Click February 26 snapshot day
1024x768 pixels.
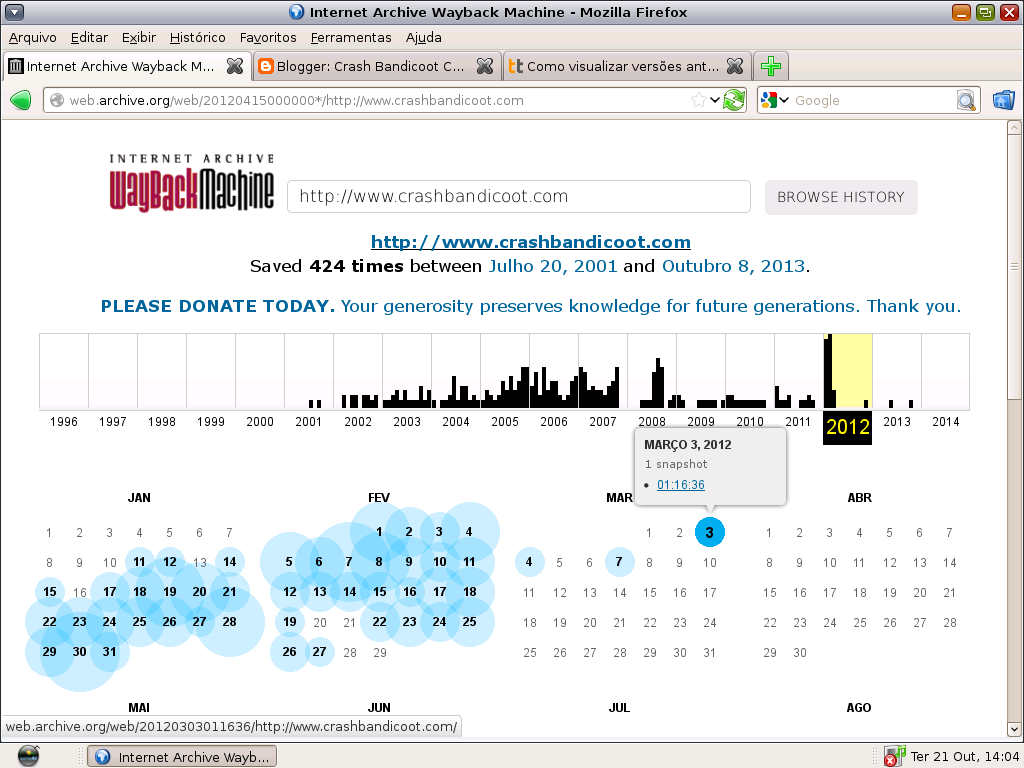[289, 652]
